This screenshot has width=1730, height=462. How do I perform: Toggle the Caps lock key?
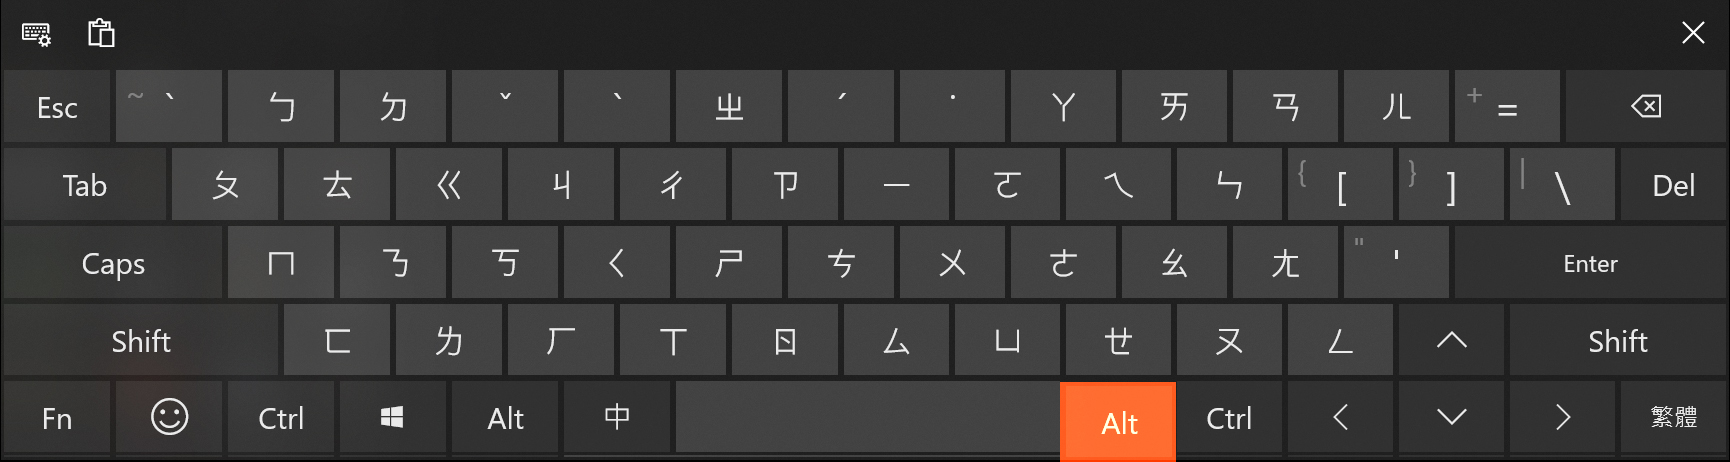pyautogui.click(x=113, y=263)
